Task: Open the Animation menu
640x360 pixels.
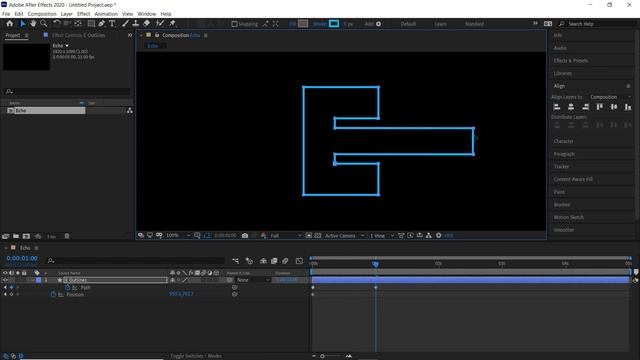Action: 106,14
